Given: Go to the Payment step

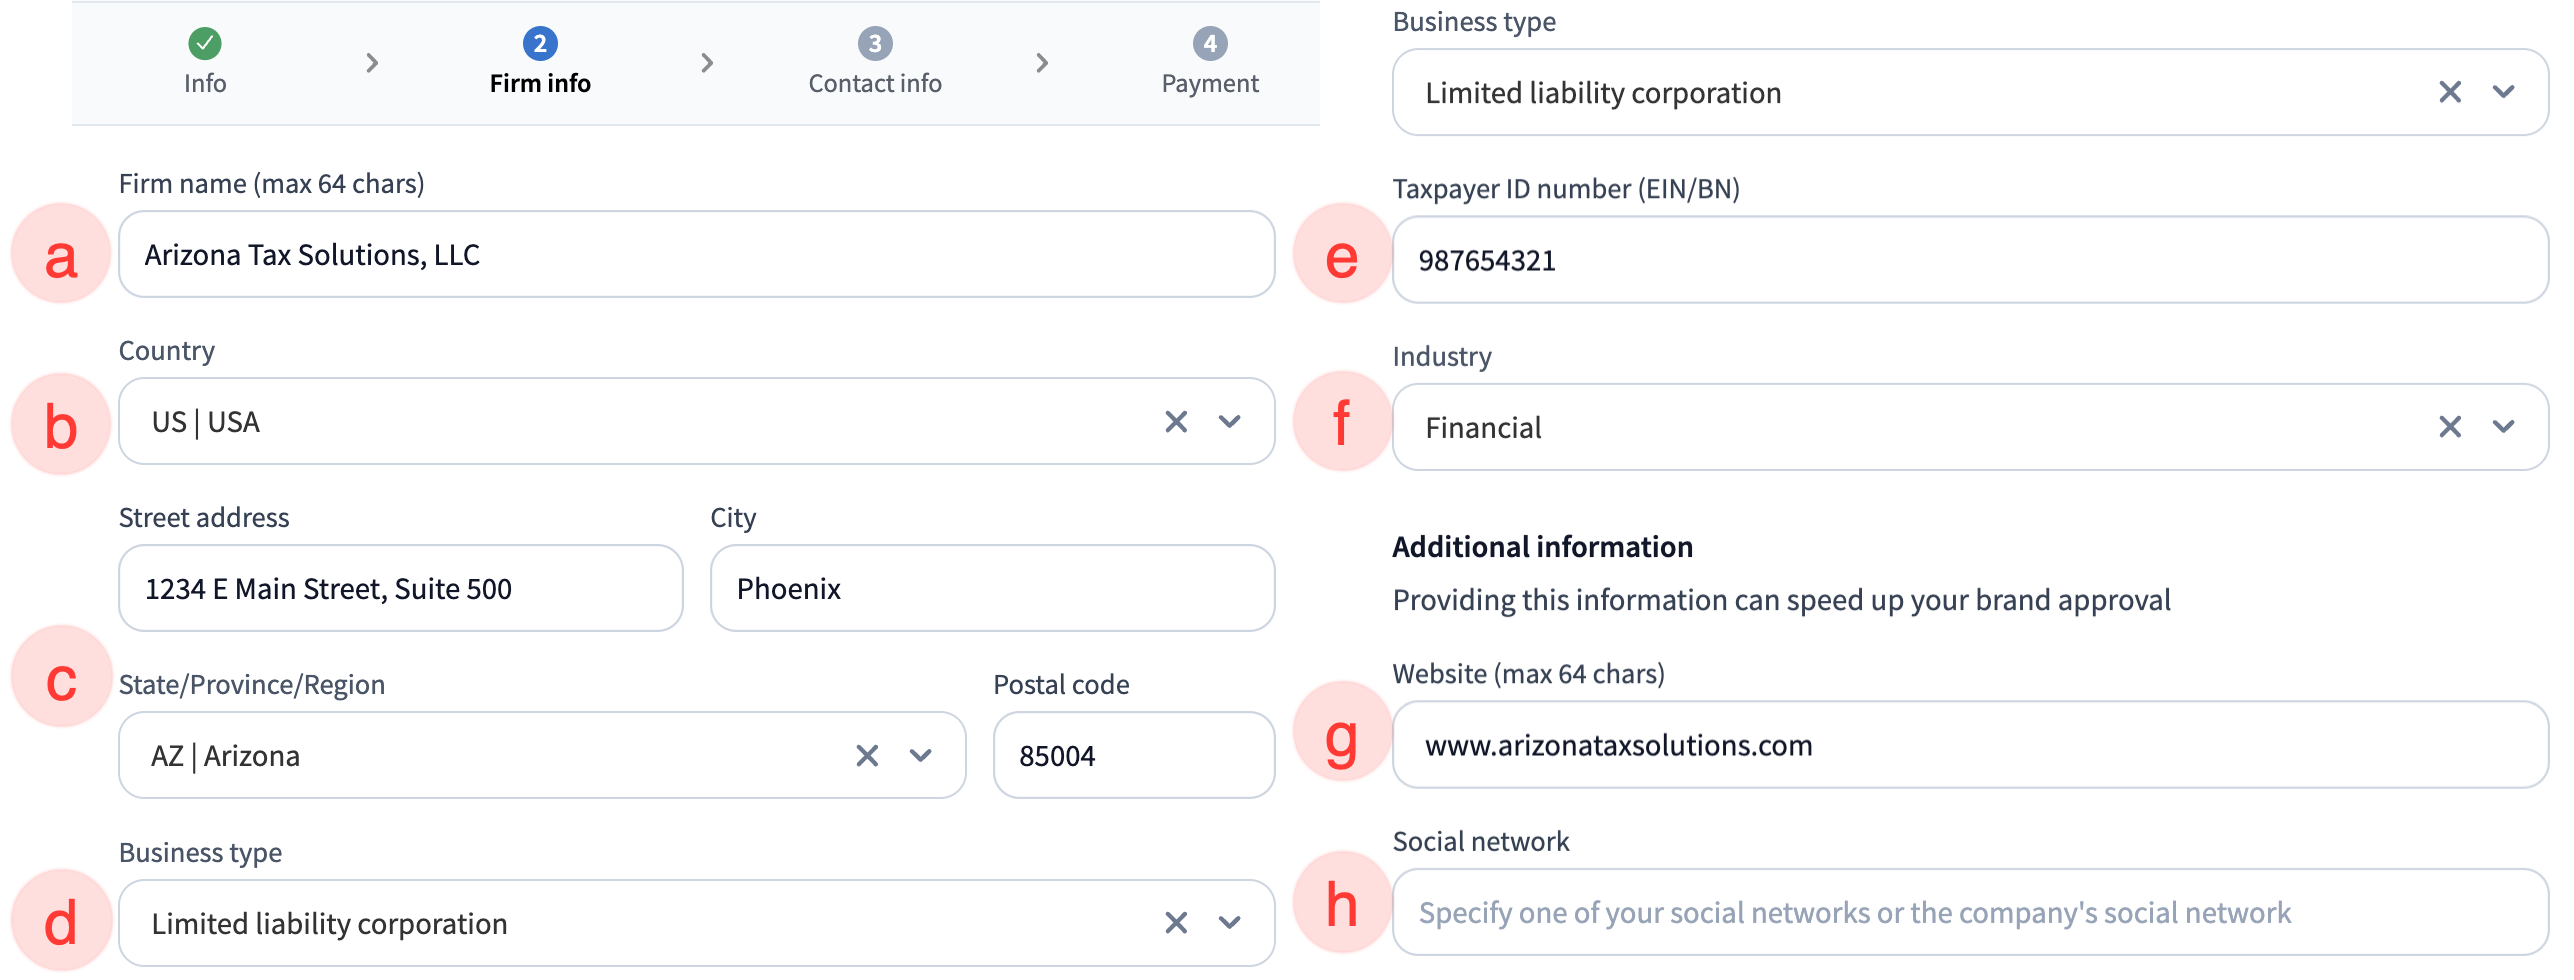Looking at the screenshot, I should (1209, 60).
